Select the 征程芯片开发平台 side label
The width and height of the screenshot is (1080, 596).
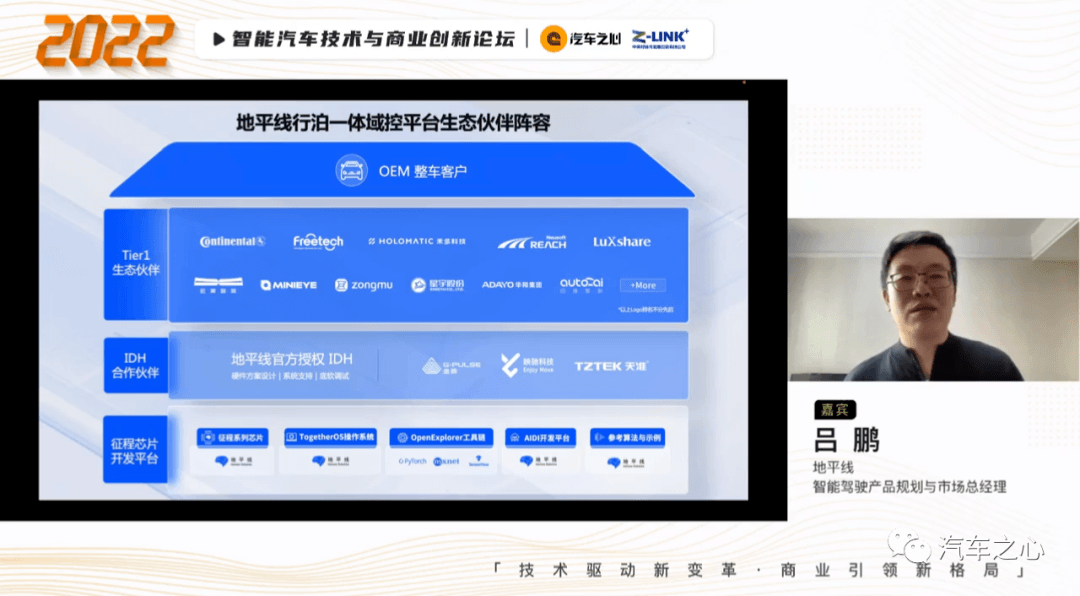click(x=135, y=451)
